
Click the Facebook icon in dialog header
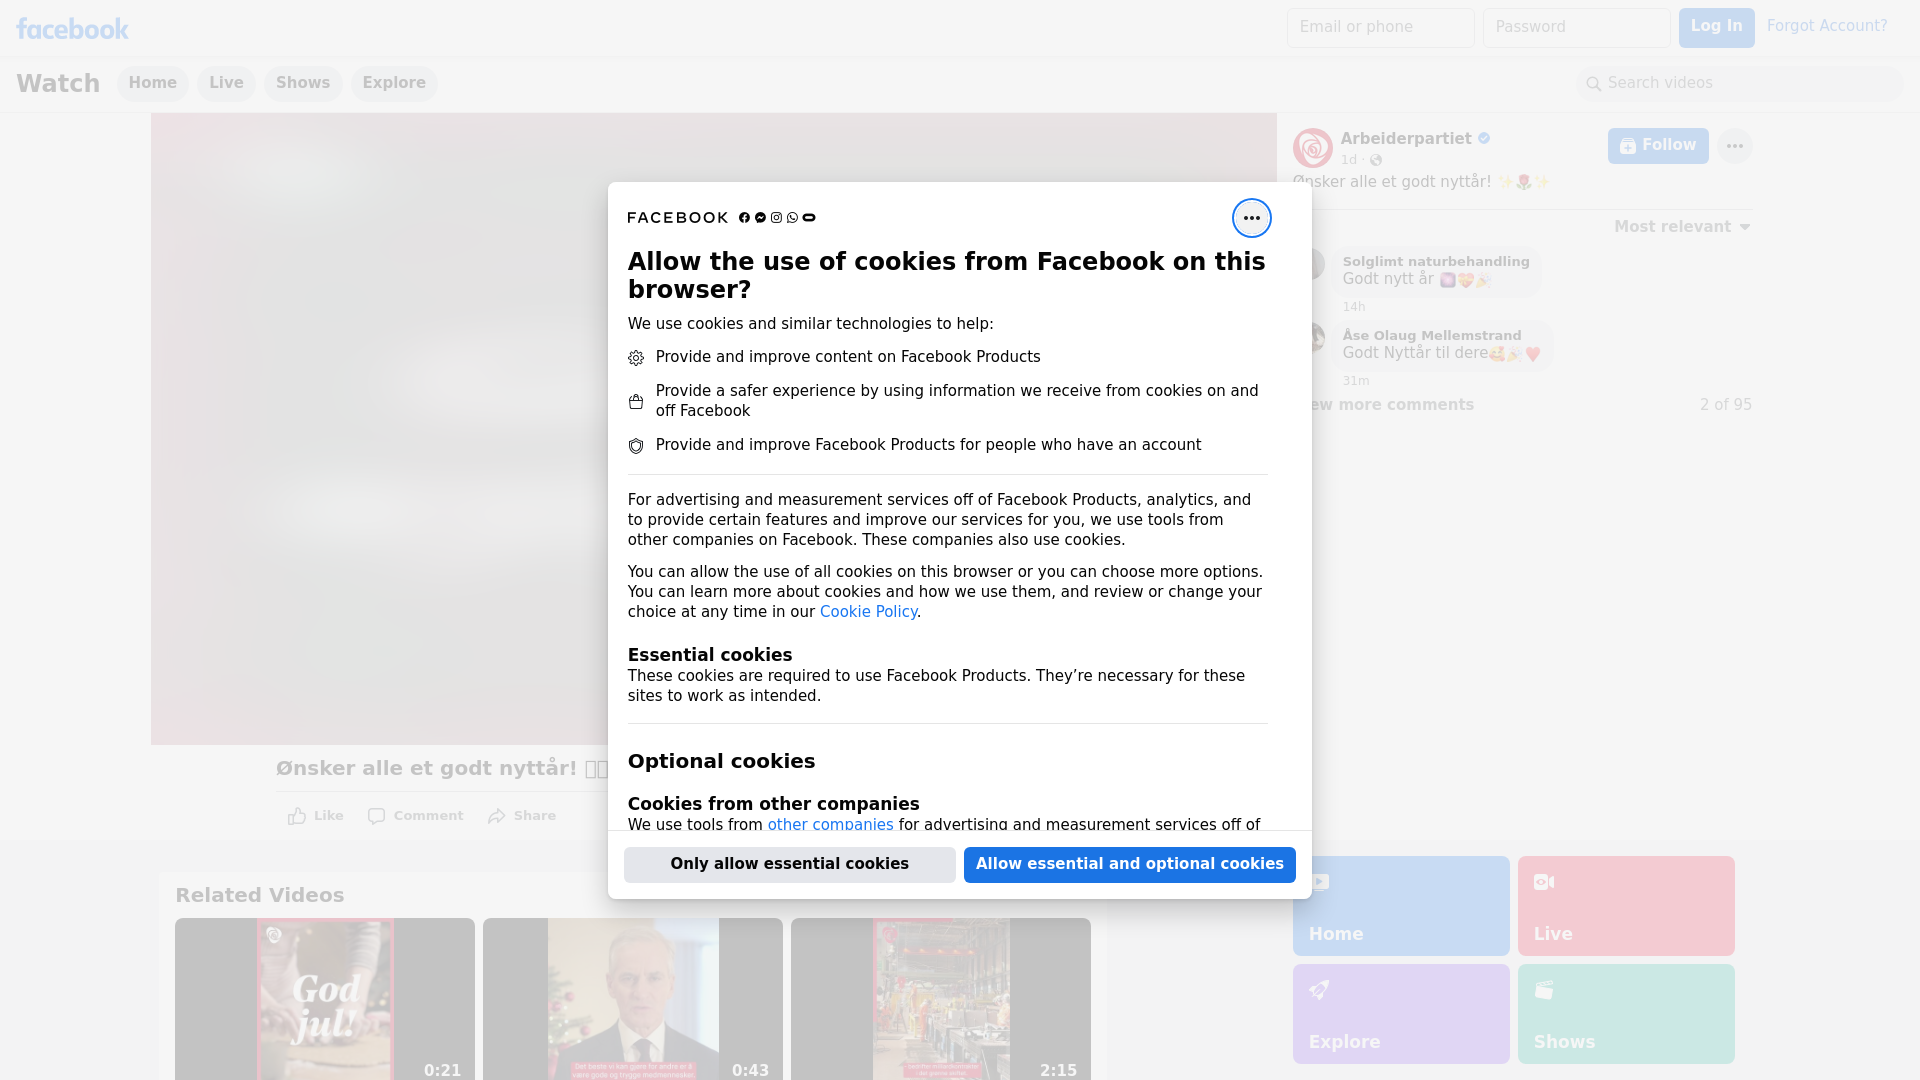(x=744, y=218)
